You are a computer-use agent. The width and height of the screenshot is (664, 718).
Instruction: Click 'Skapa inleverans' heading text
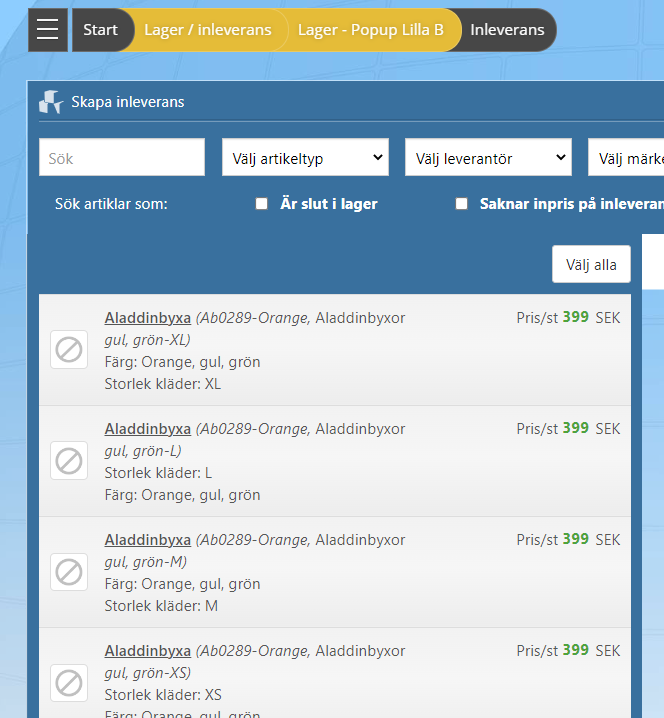point(128,102)
